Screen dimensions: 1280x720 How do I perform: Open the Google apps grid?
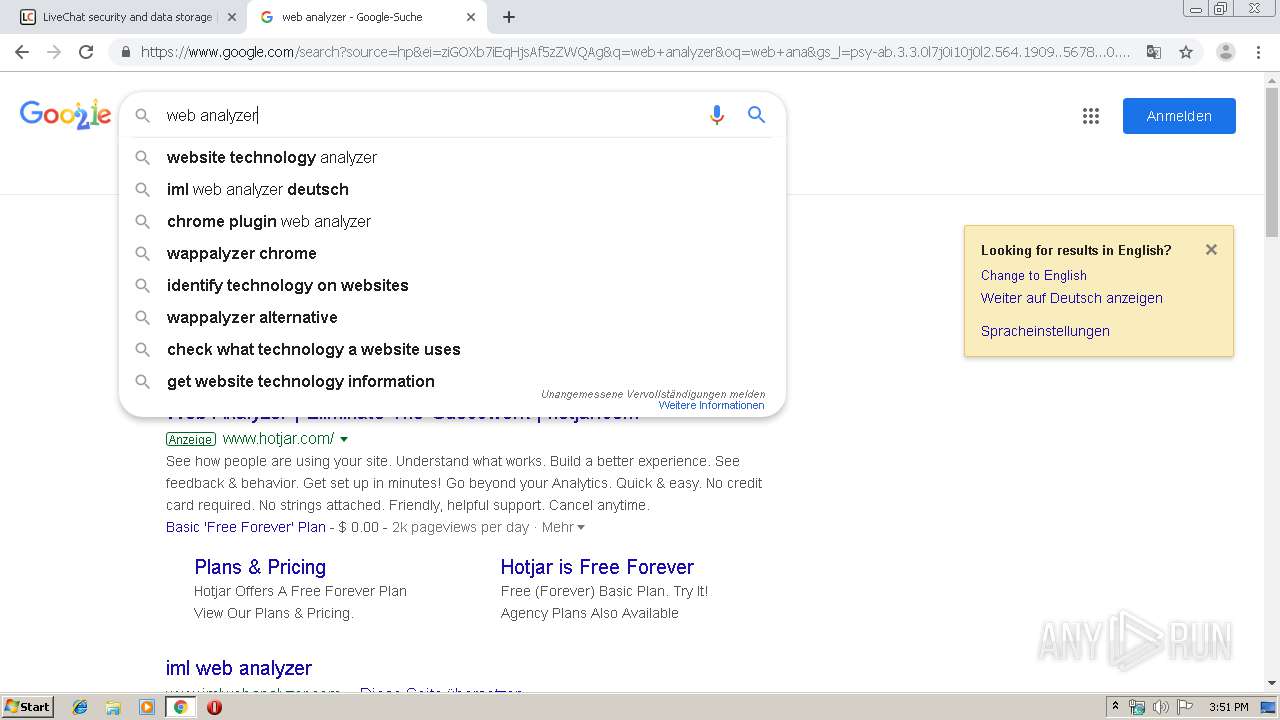point(1091,116)
